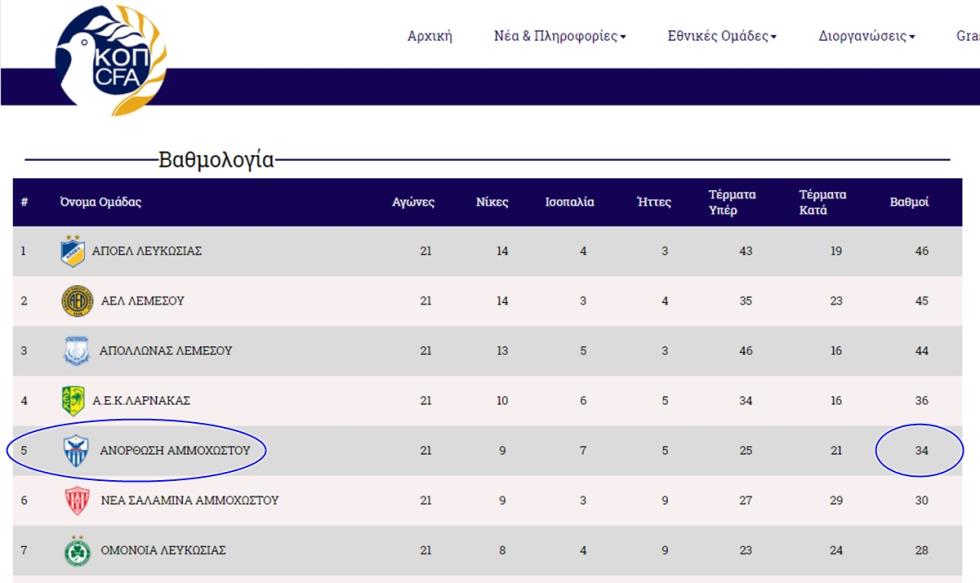Expand the Νέα & Πληροφορίες dropdown menu
This screenshot has width=980, height=583.
pos(560,36)
